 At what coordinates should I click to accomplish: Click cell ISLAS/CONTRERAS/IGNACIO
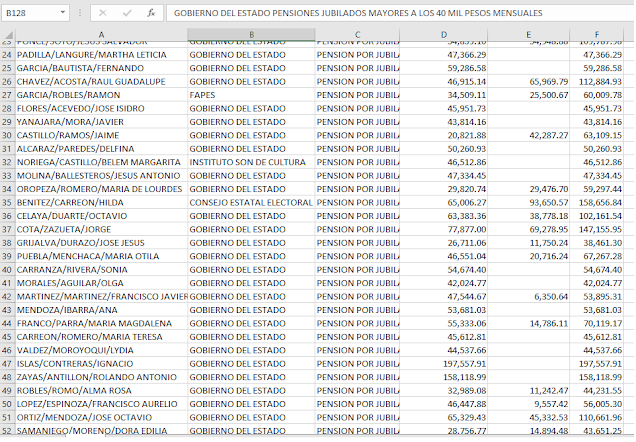(x=101, y=364)
